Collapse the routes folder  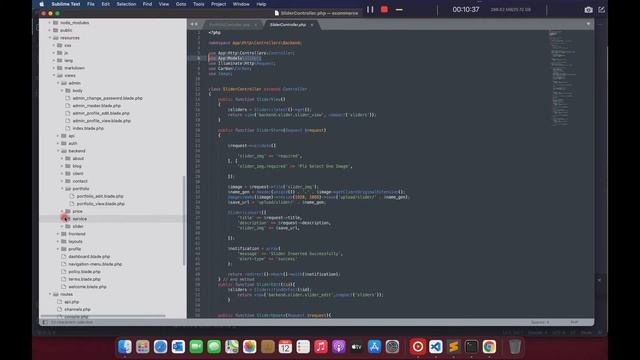50,294
